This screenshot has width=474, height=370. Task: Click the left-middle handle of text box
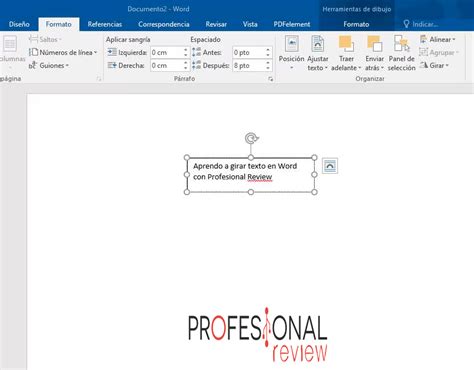[187, 175]
